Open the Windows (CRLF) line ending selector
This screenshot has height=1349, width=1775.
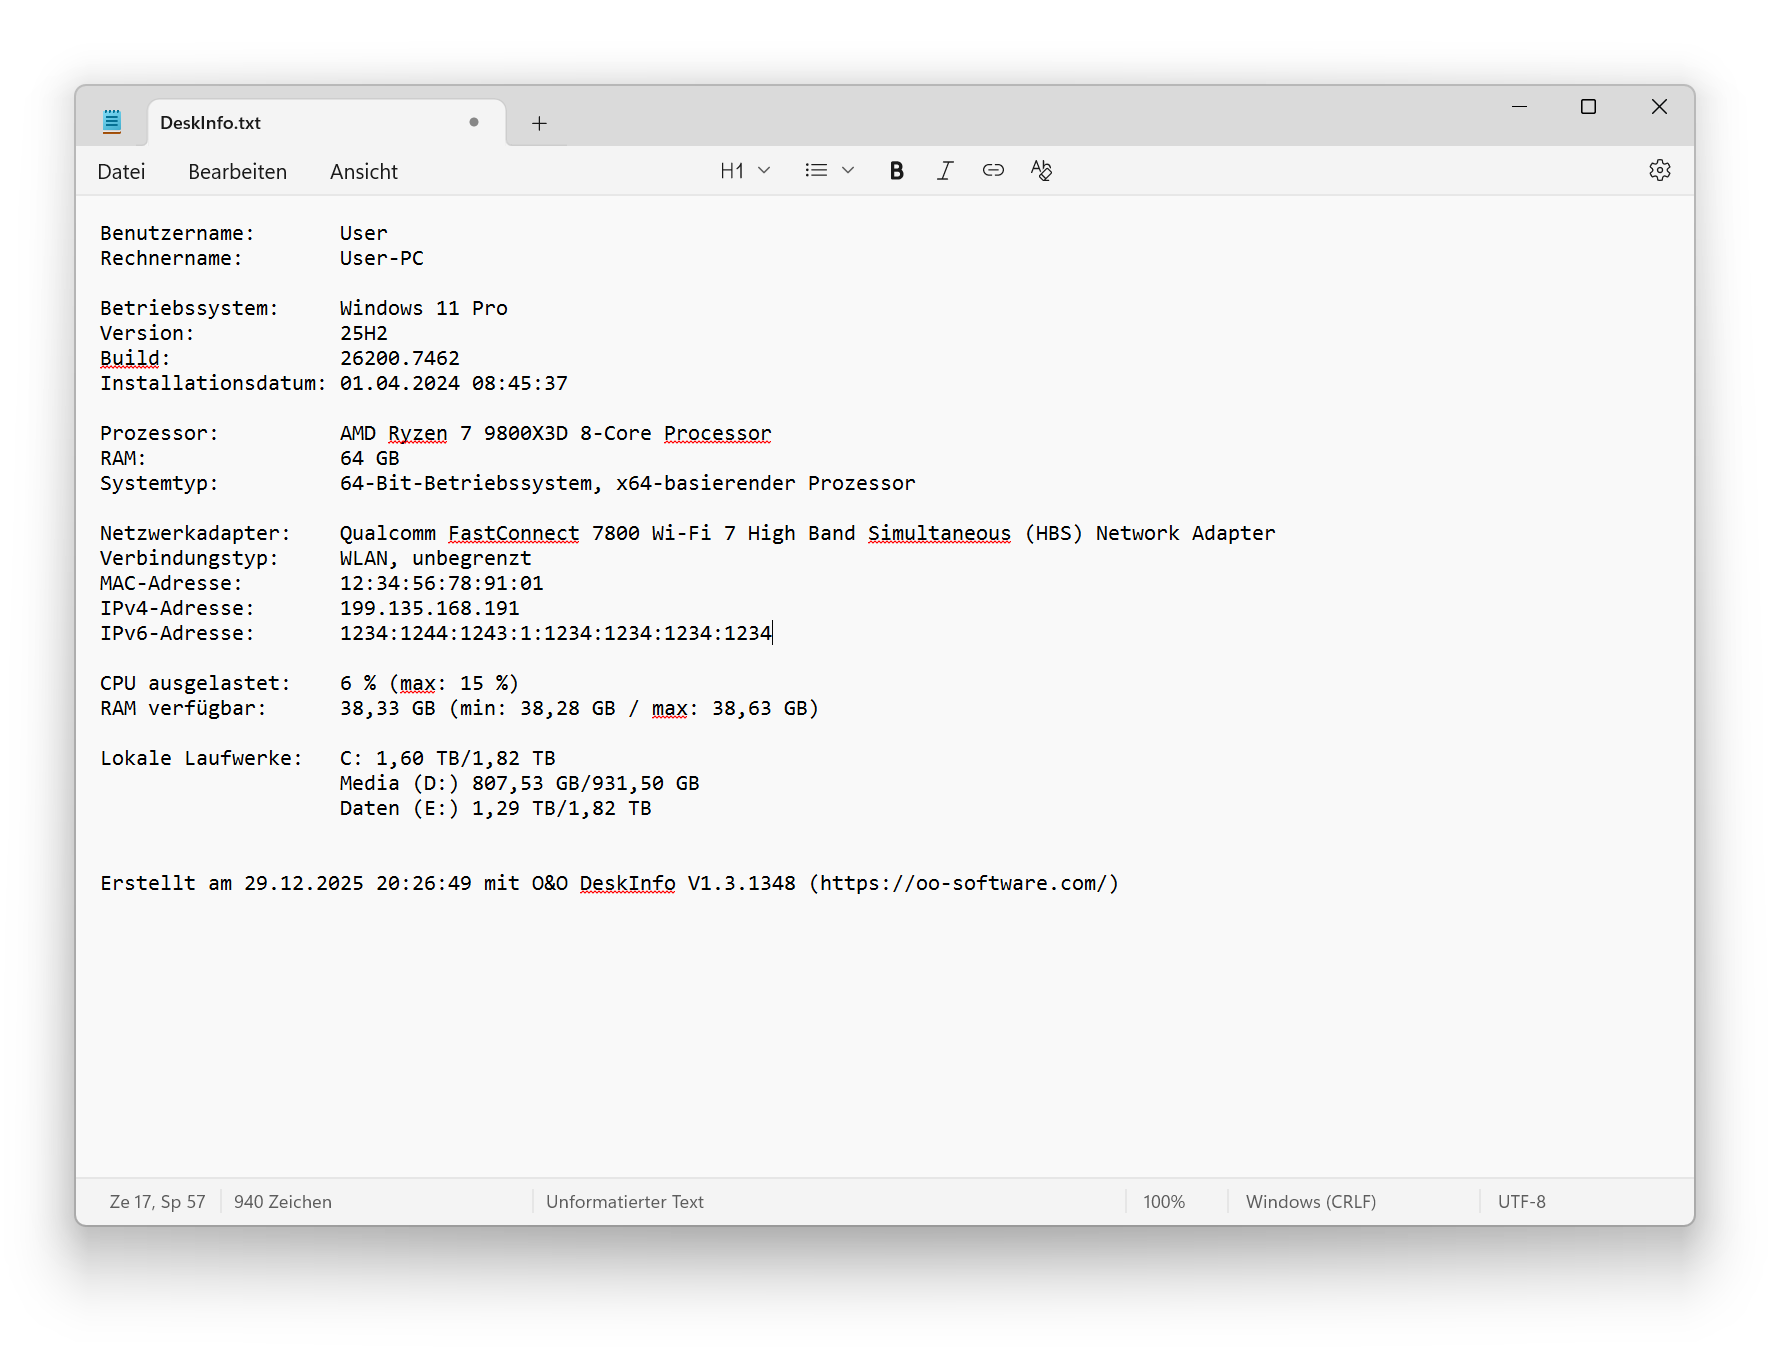1310,1201
